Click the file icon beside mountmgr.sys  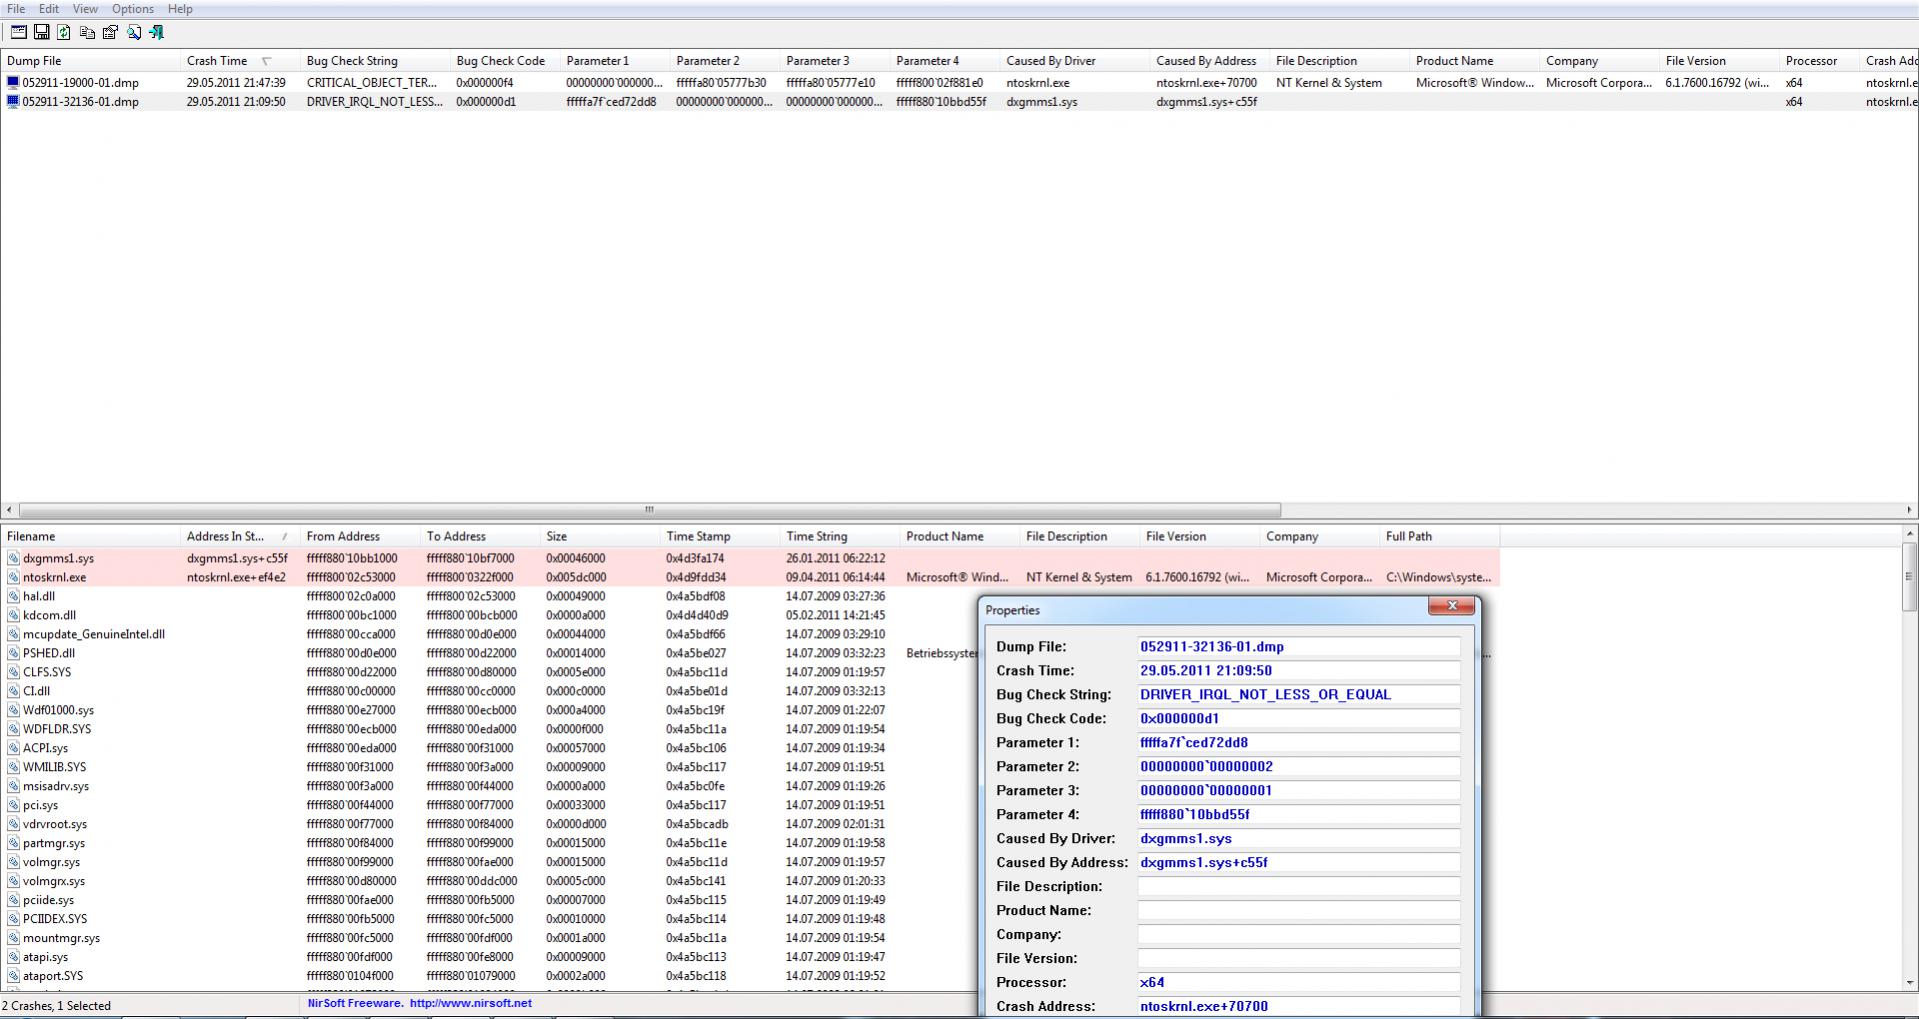(x=13, y=938)
